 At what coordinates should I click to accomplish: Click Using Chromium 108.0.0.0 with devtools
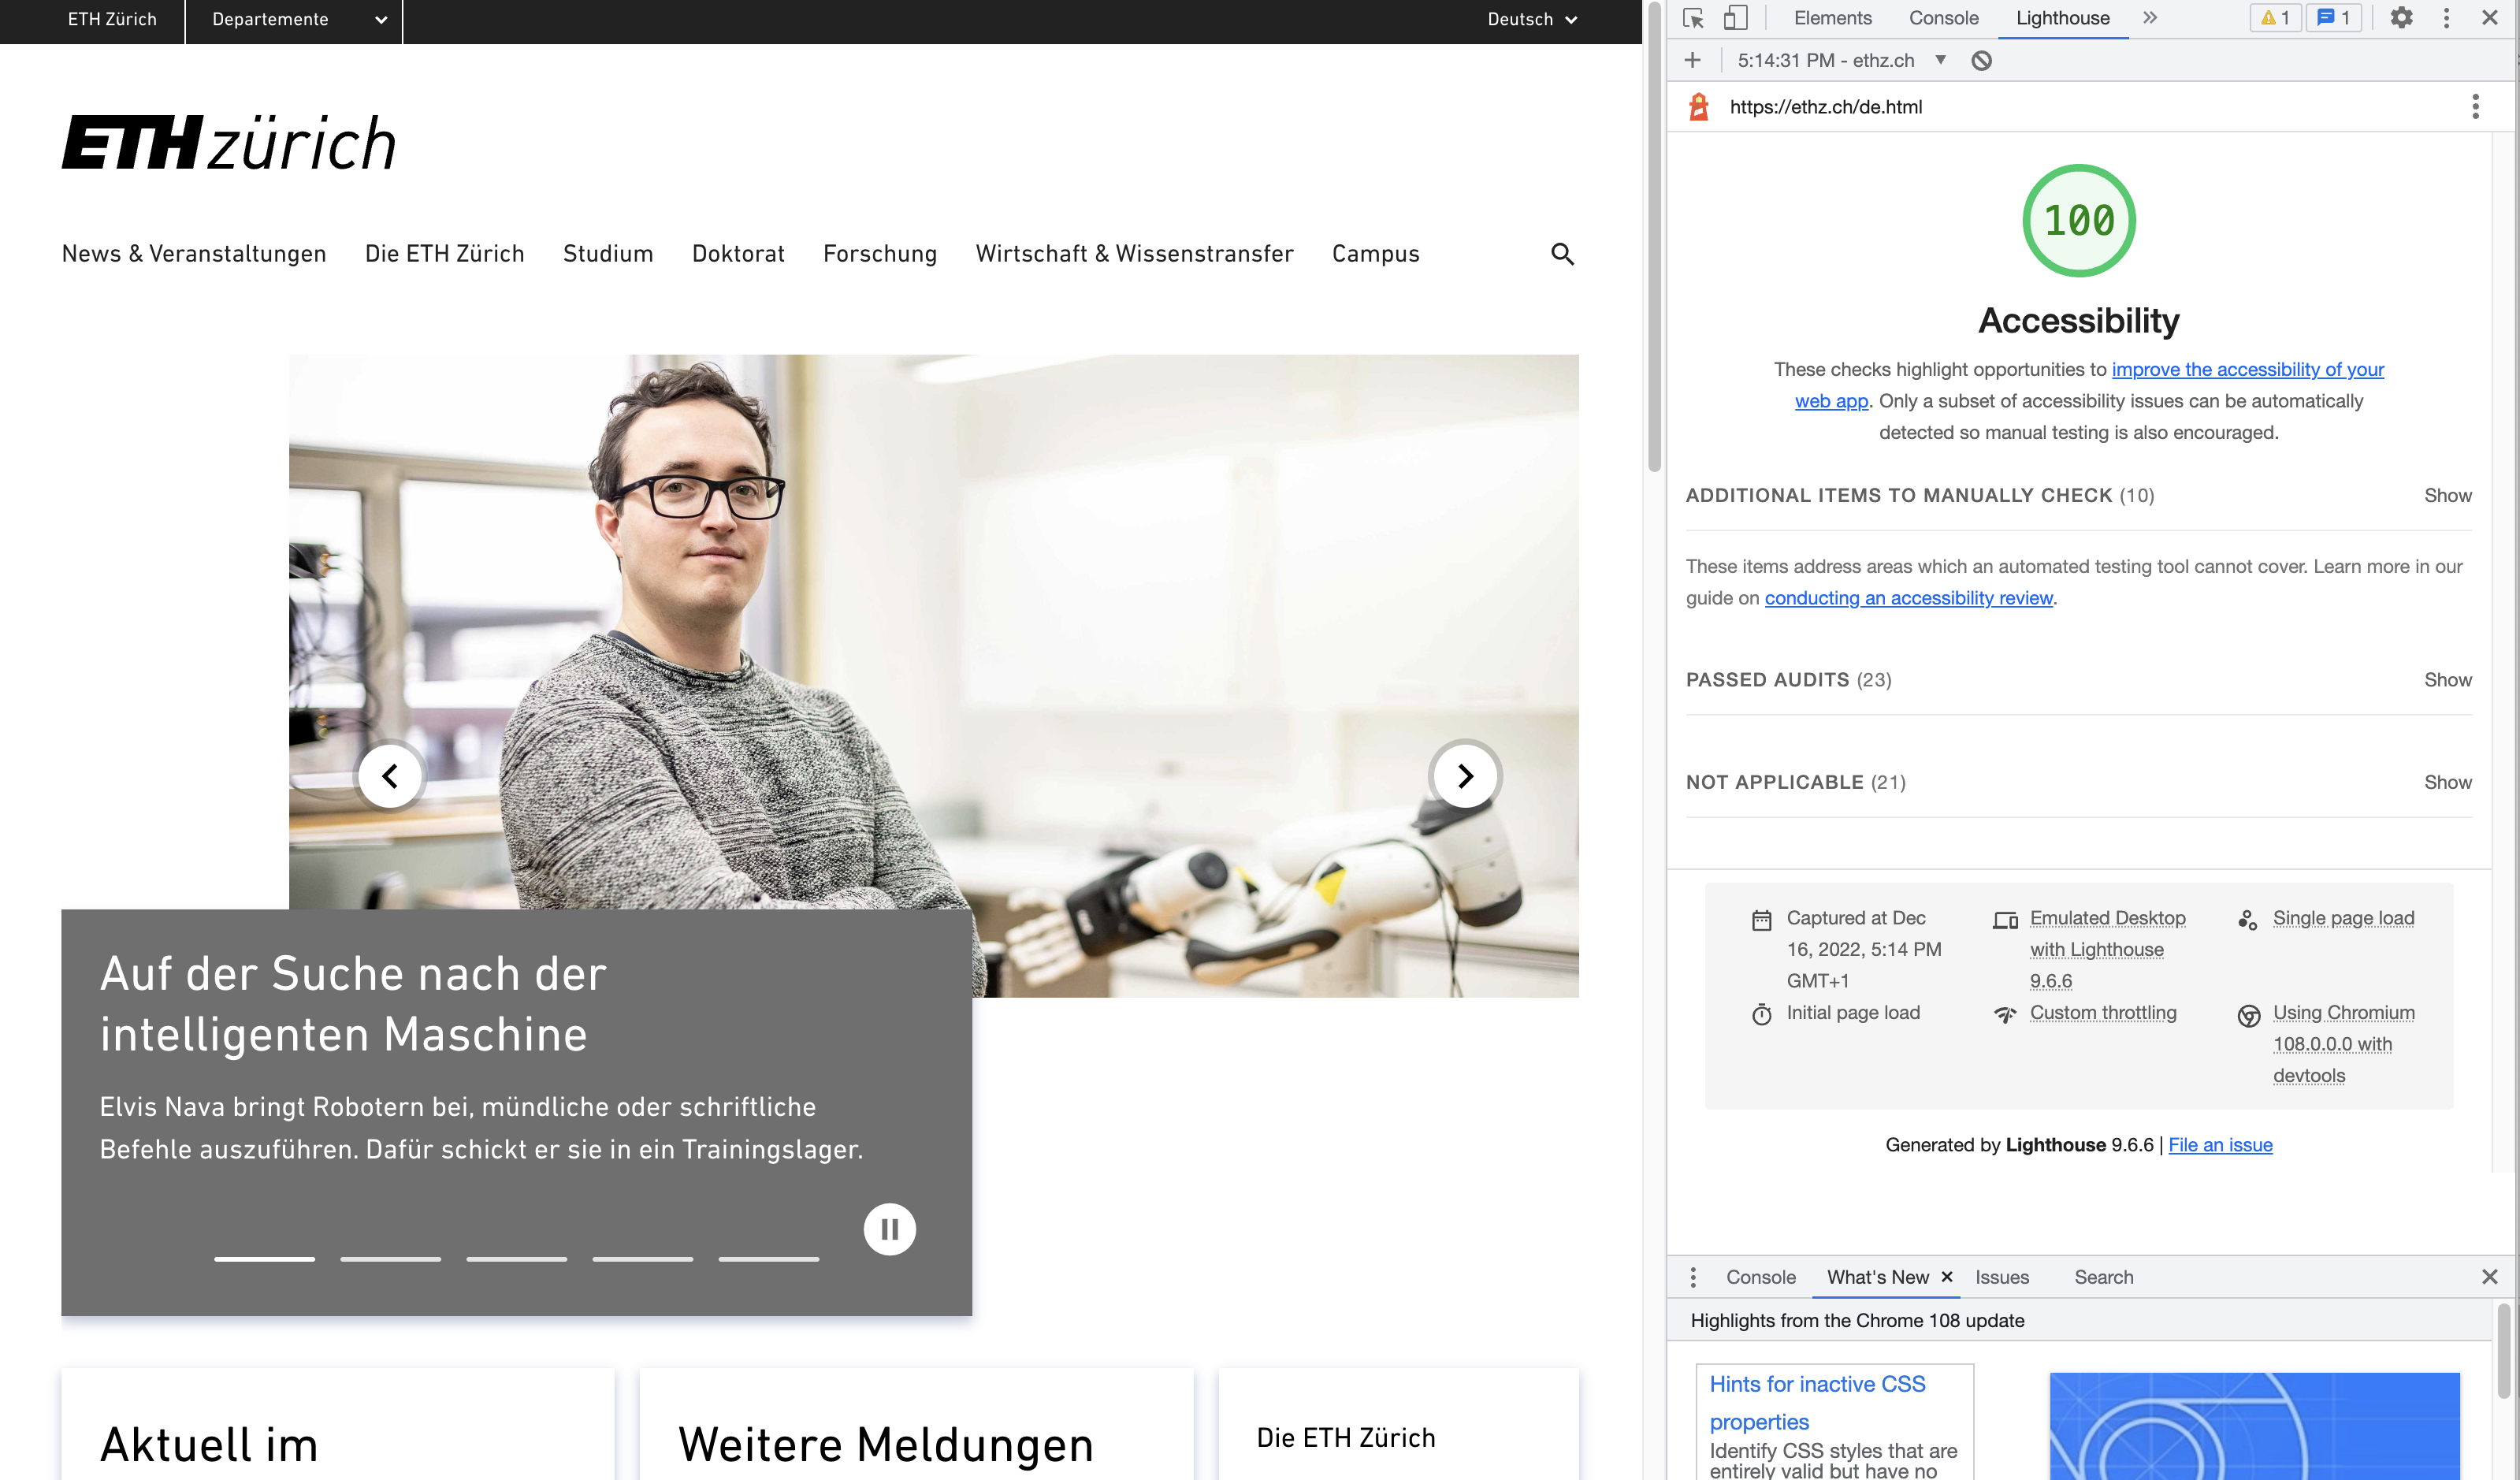coord(2343,1043)
